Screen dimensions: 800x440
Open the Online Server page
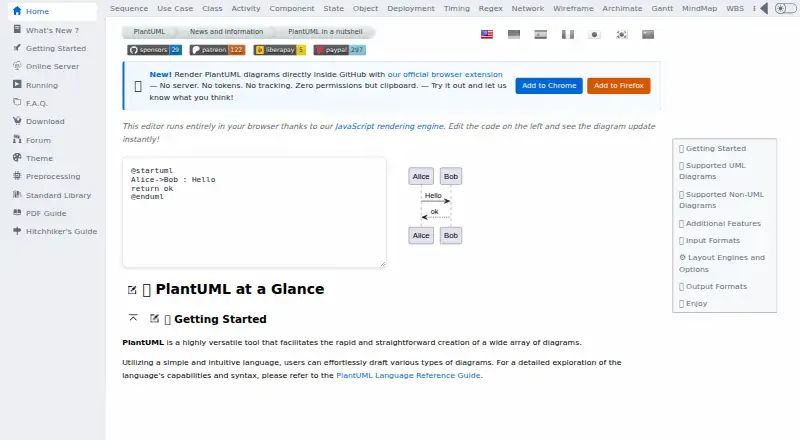pos(52,66)
